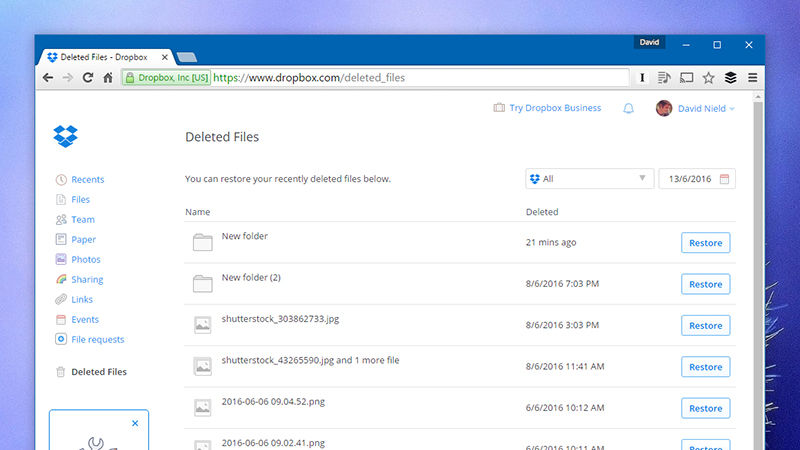Open the notifications bell icon

click(x=629, y=108)
